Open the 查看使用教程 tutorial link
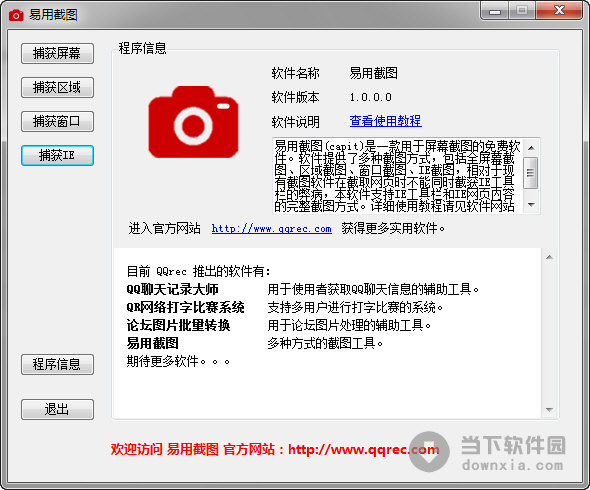Image resolution: width=590 pixels, height=490 pixels. click(x=385, y=121)
